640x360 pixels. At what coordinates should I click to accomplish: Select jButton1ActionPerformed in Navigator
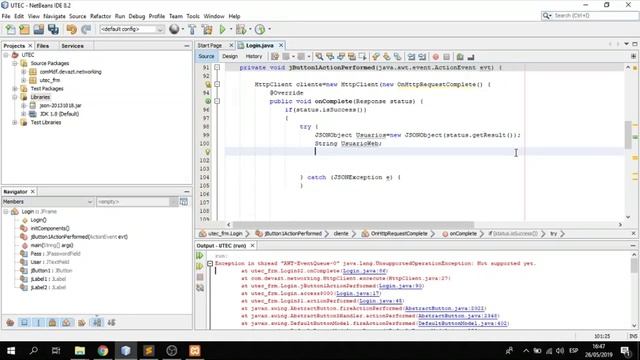(x=79, y=237)
